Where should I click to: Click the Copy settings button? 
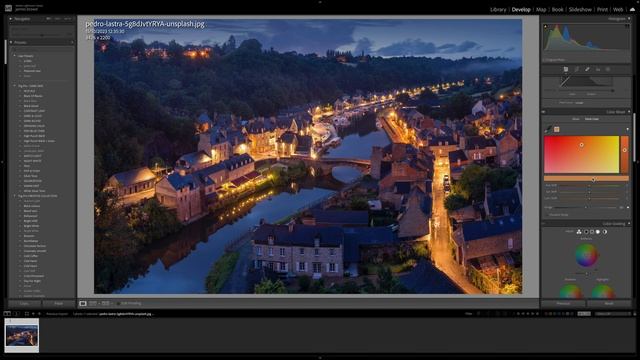coord(24,304)
